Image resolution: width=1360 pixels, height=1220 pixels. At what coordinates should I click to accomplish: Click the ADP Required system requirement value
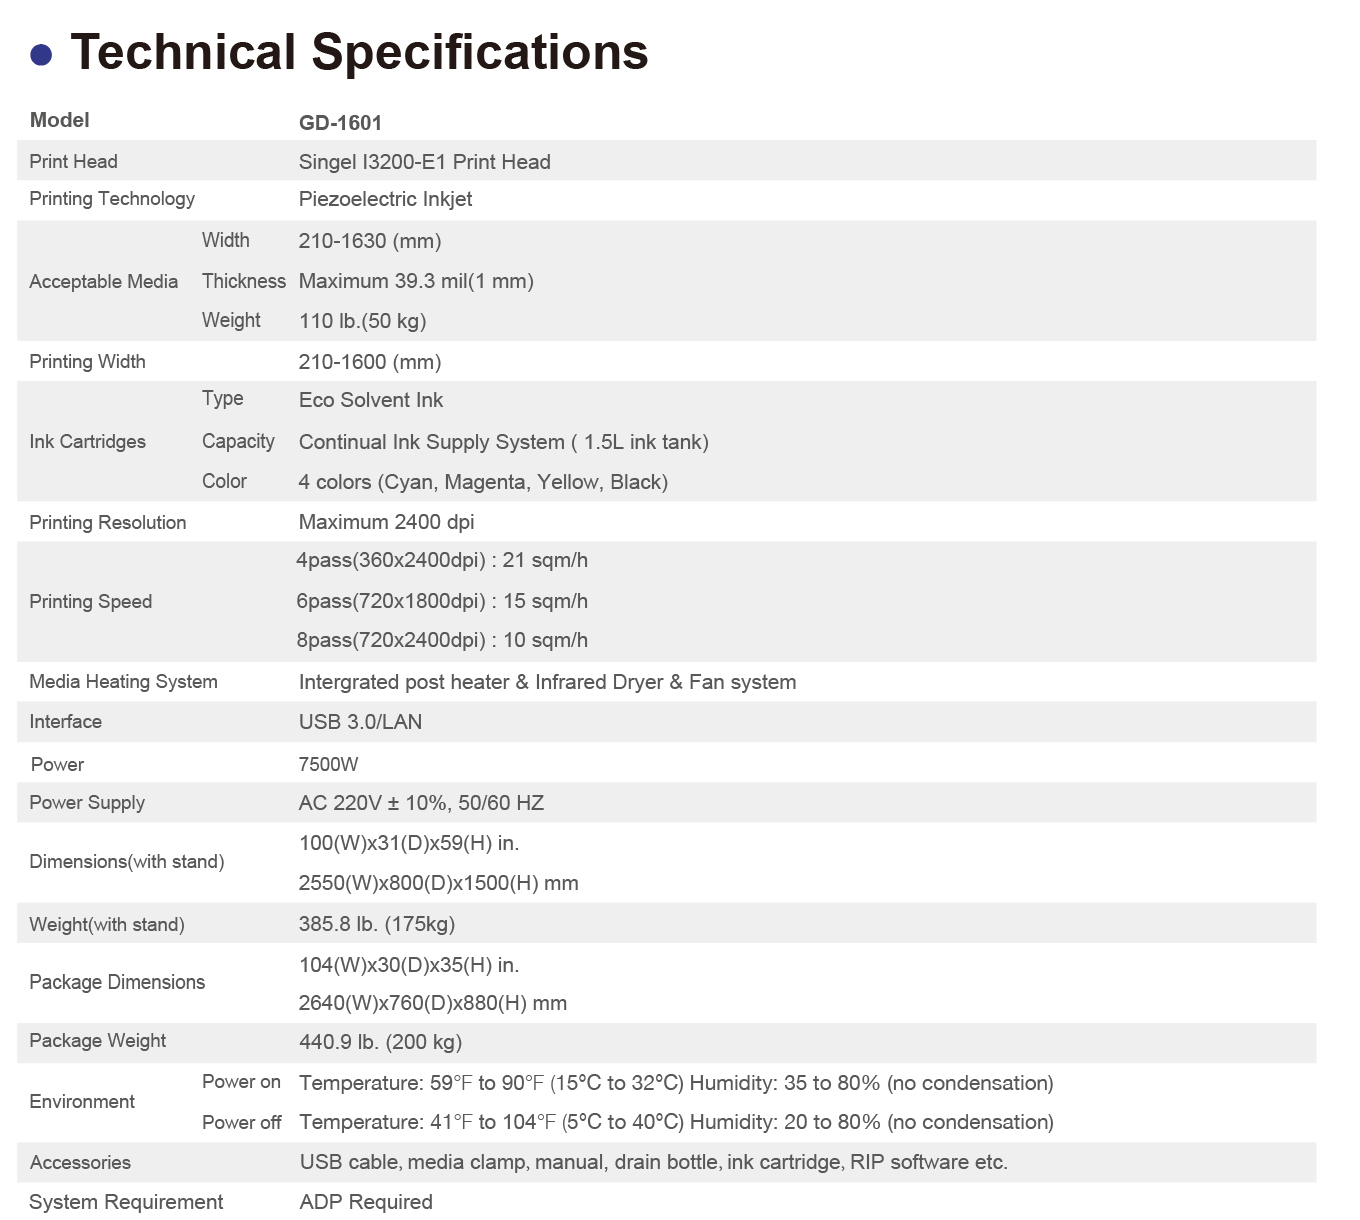pyautogui.click(x=366, y=1202)
